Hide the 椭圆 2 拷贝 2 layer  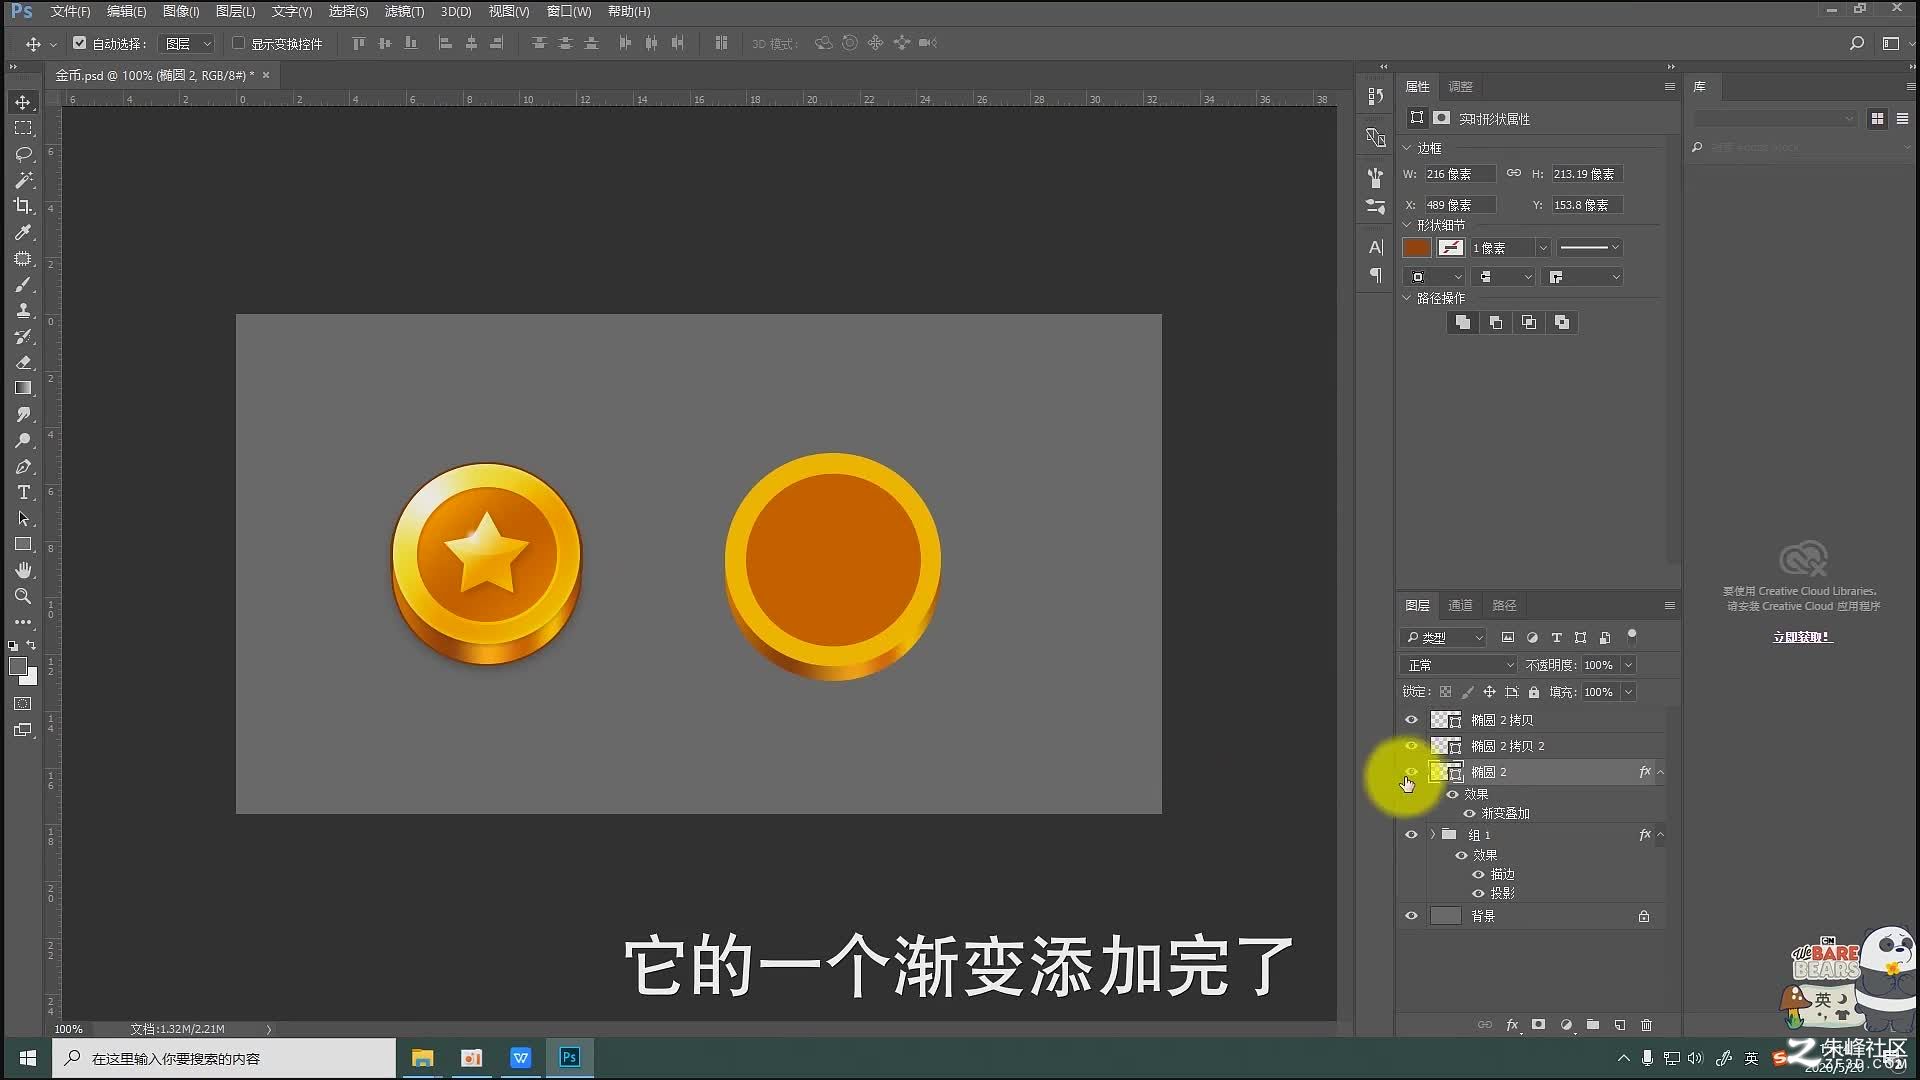(x=1411, y=746)
